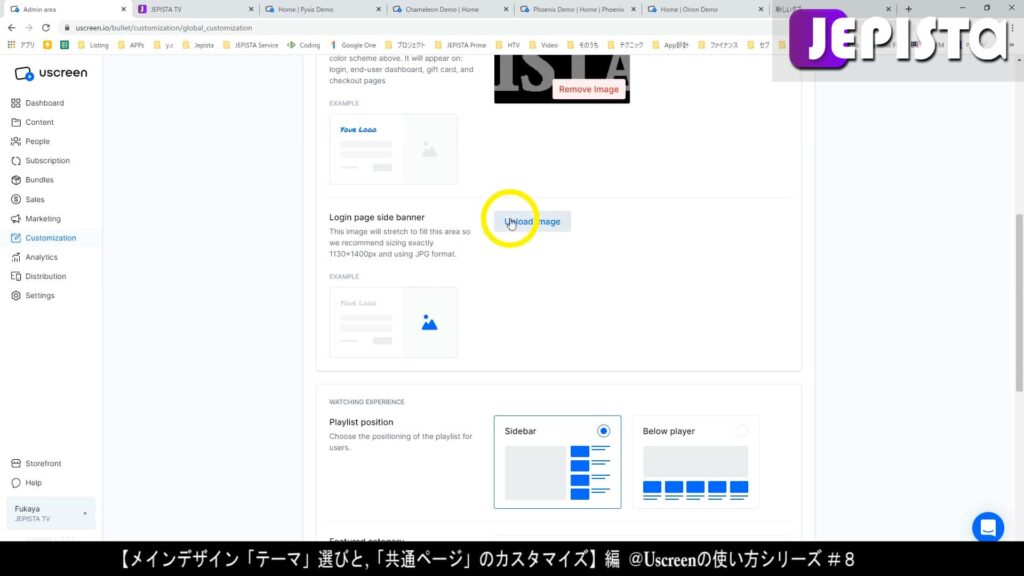Click the Marketing megaphone icon
This screenshot has height=576, width=1024.
(x=16, y=219)
